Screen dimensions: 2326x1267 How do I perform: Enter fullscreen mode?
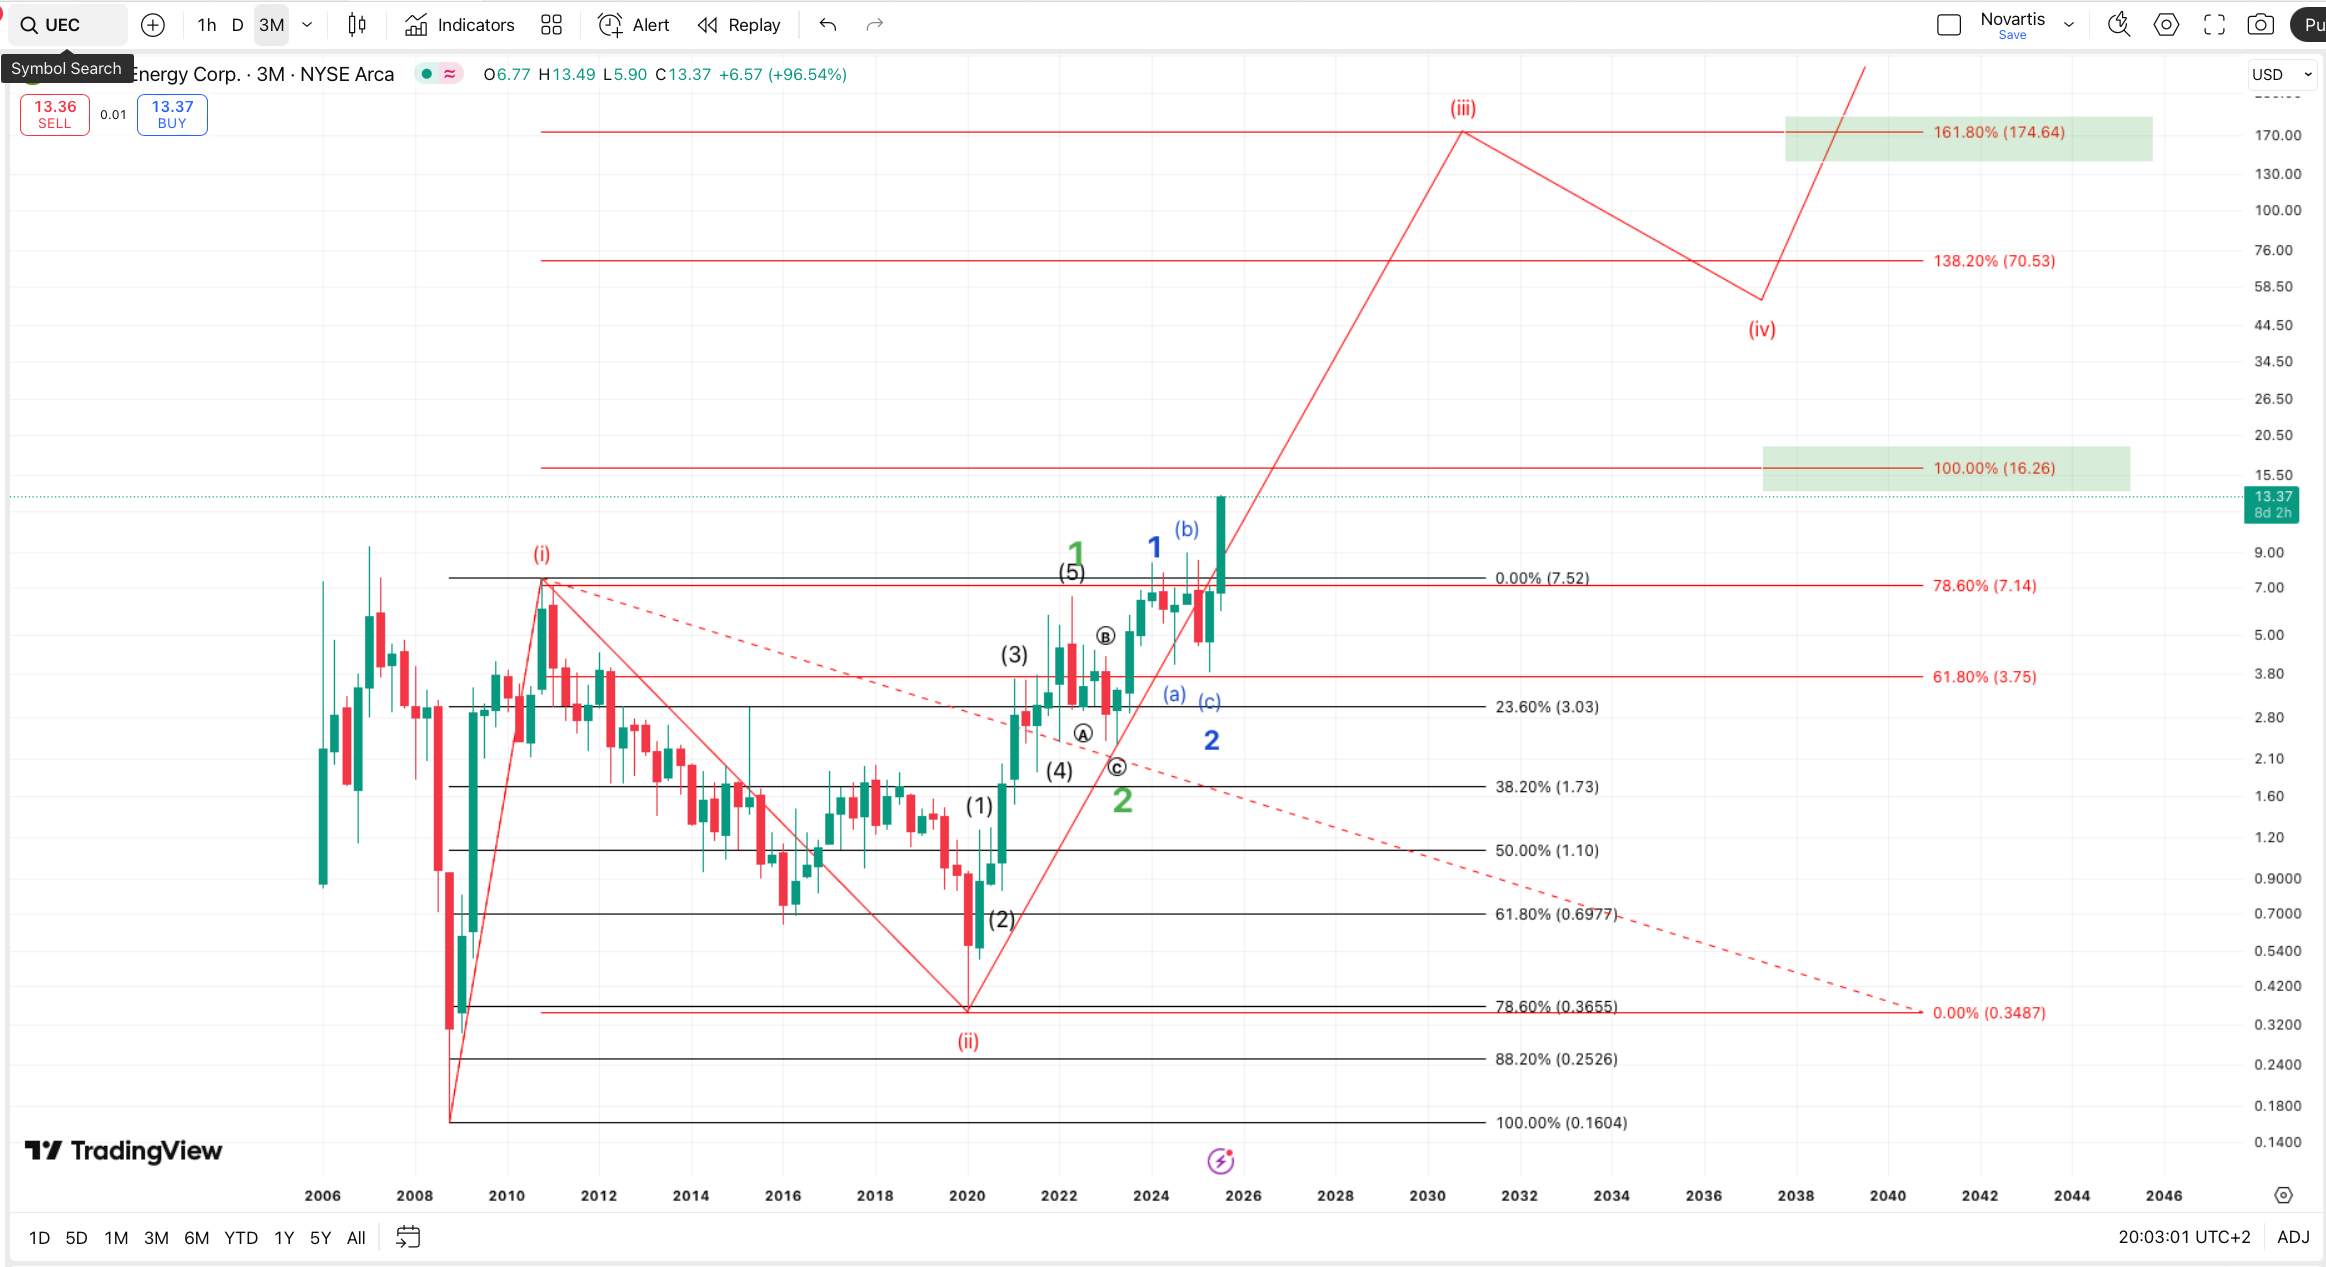(x=2214, y=25)
